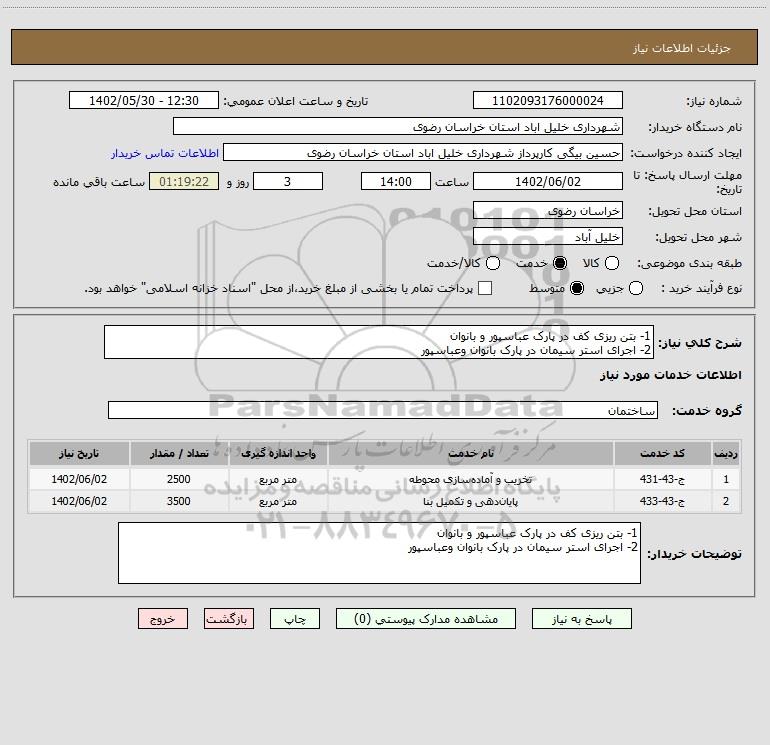This screenshot has width=770, height=745.
Task: Click the quantity cell 2500
Action: tap(179, 479)
